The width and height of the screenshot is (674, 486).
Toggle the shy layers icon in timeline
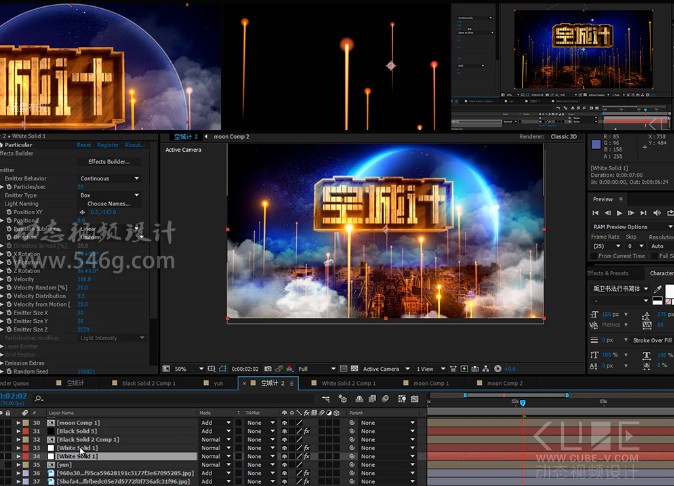click(359, 399)
